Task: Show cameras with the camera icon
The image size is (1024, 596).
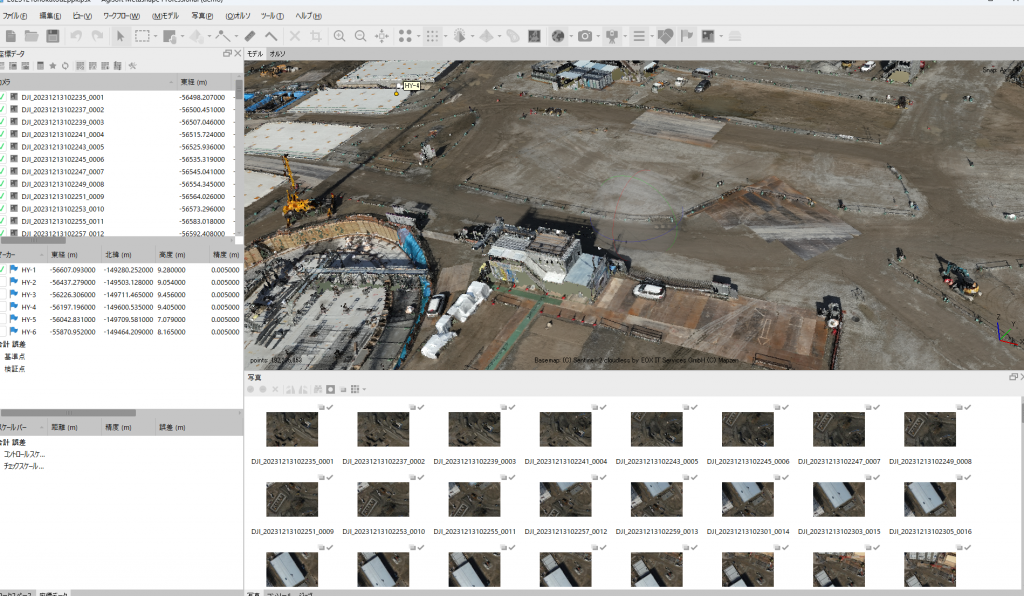Action: pyautogui.click(x=585, y=37)
